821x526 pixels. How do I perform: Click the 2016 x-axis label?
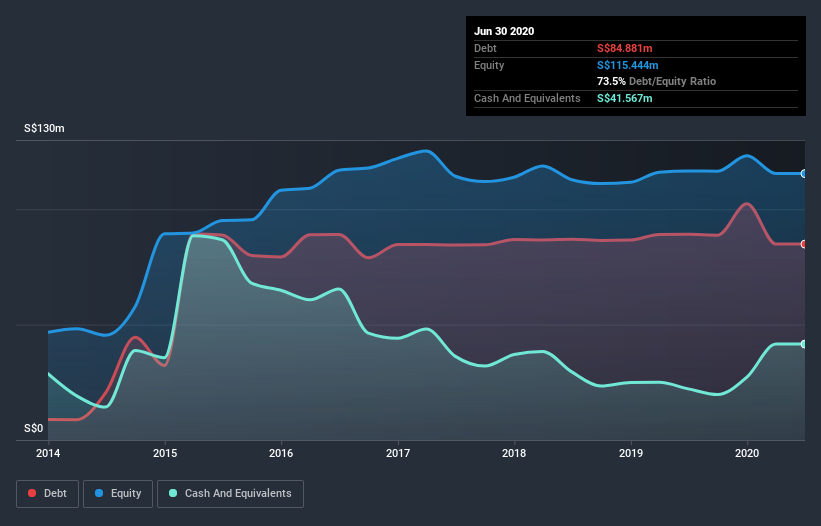[x=281, y=453]
